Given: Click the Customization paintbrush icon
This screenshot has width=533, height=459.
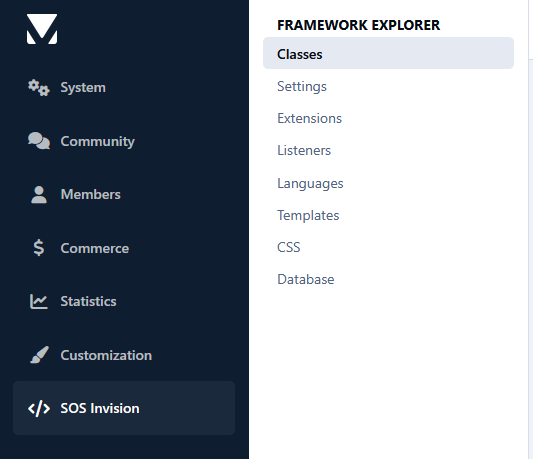Looking at the screenshot, I should coord(39,355).
